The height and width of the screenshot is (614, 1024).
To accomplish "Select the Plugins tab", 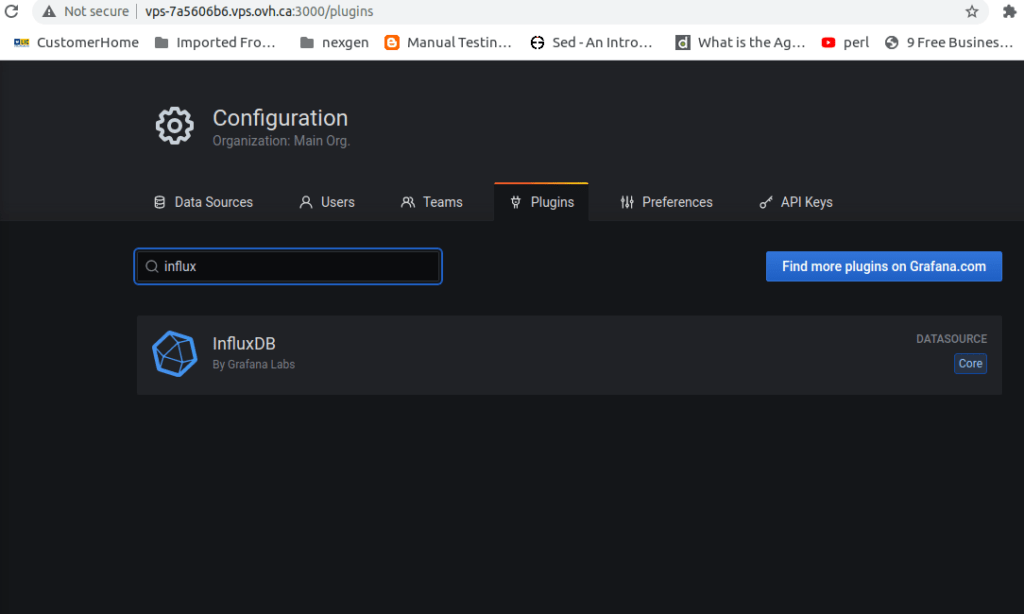I will pyautogui.click(x=541, y=202).
